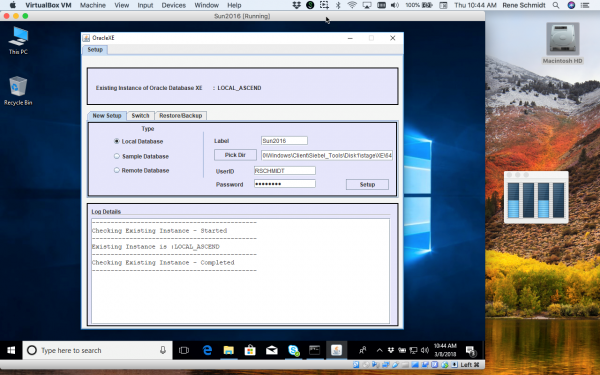Screen dimensions: 600x375
Task: Open the Devices menu
Action: pos(174,5)
